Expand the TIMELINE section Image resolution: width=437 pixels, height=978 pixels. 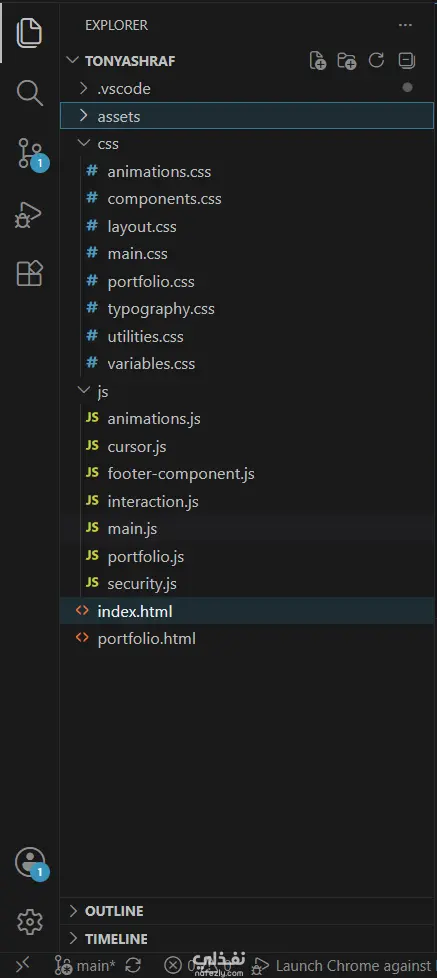(x=247, y=938)
